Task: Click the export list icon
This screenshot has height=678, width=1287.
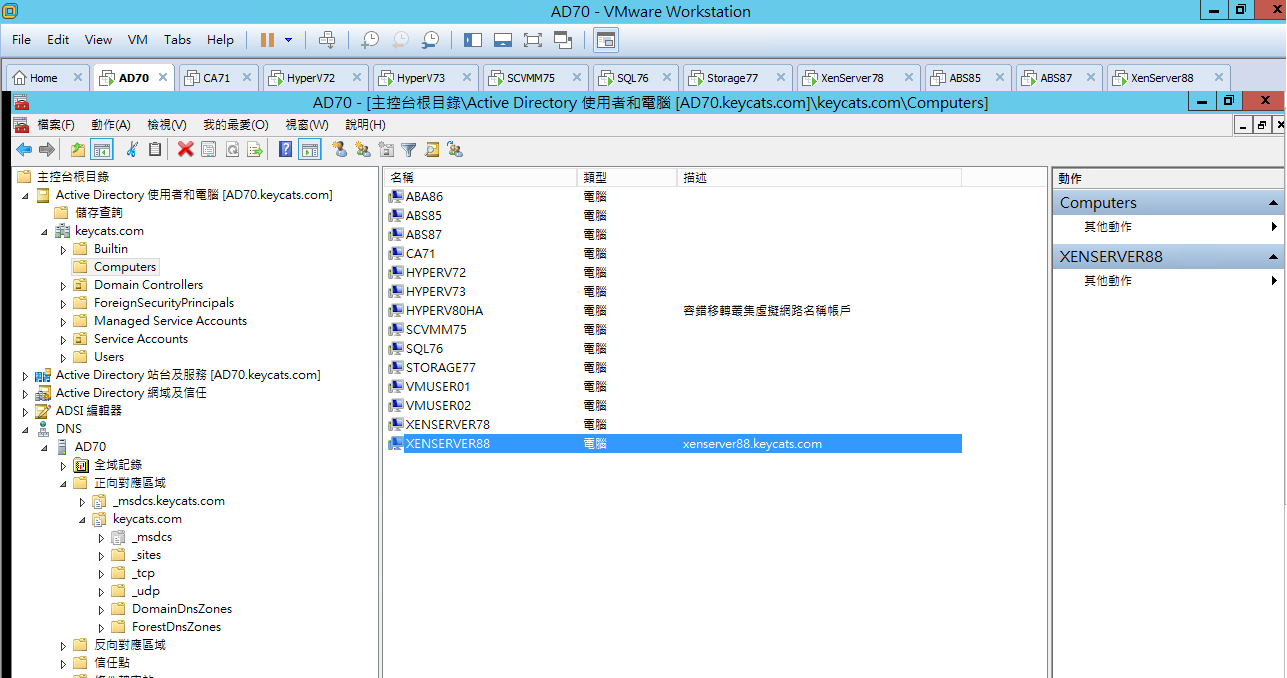Action: click(255, 150)
